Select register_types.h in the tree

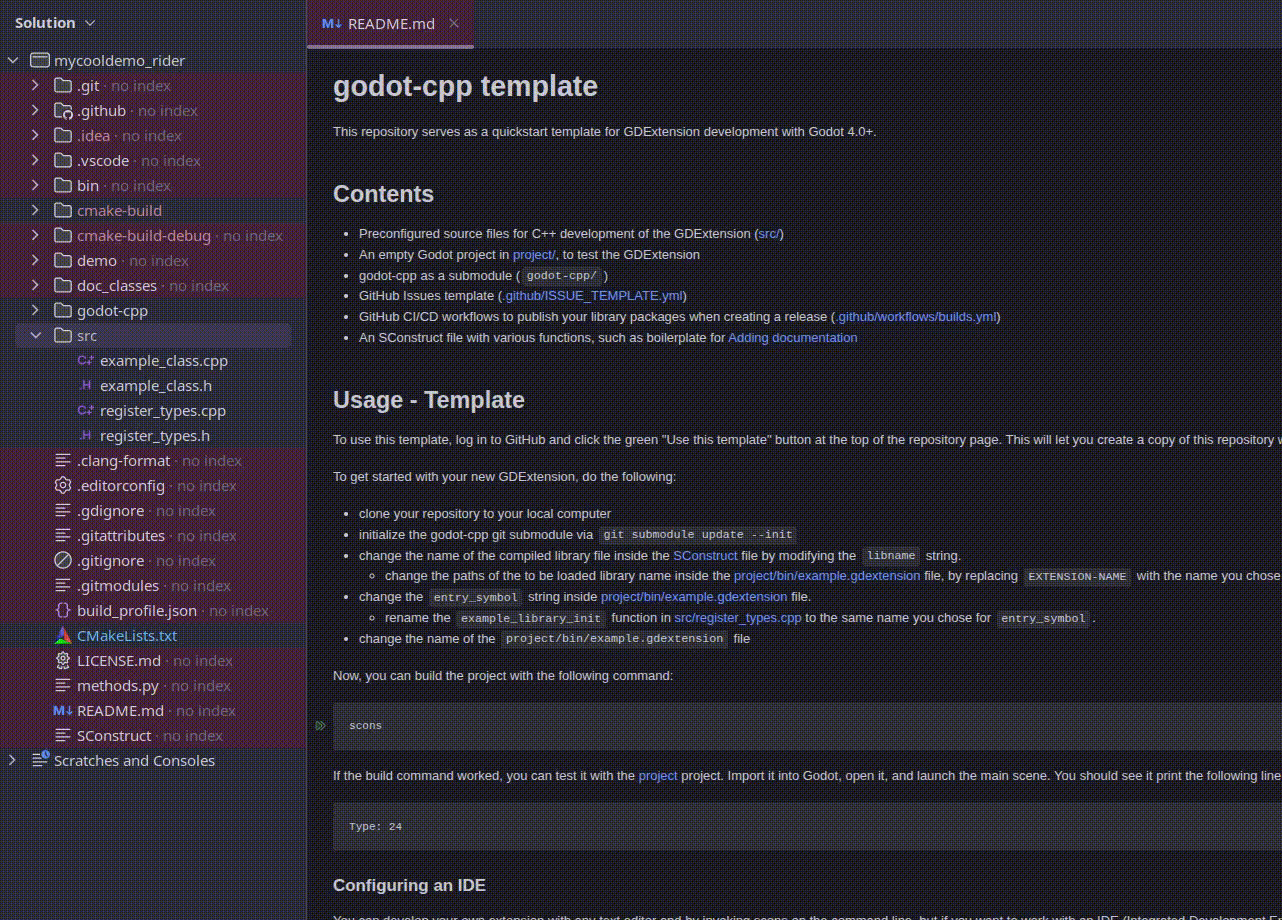tap(155, 436)
